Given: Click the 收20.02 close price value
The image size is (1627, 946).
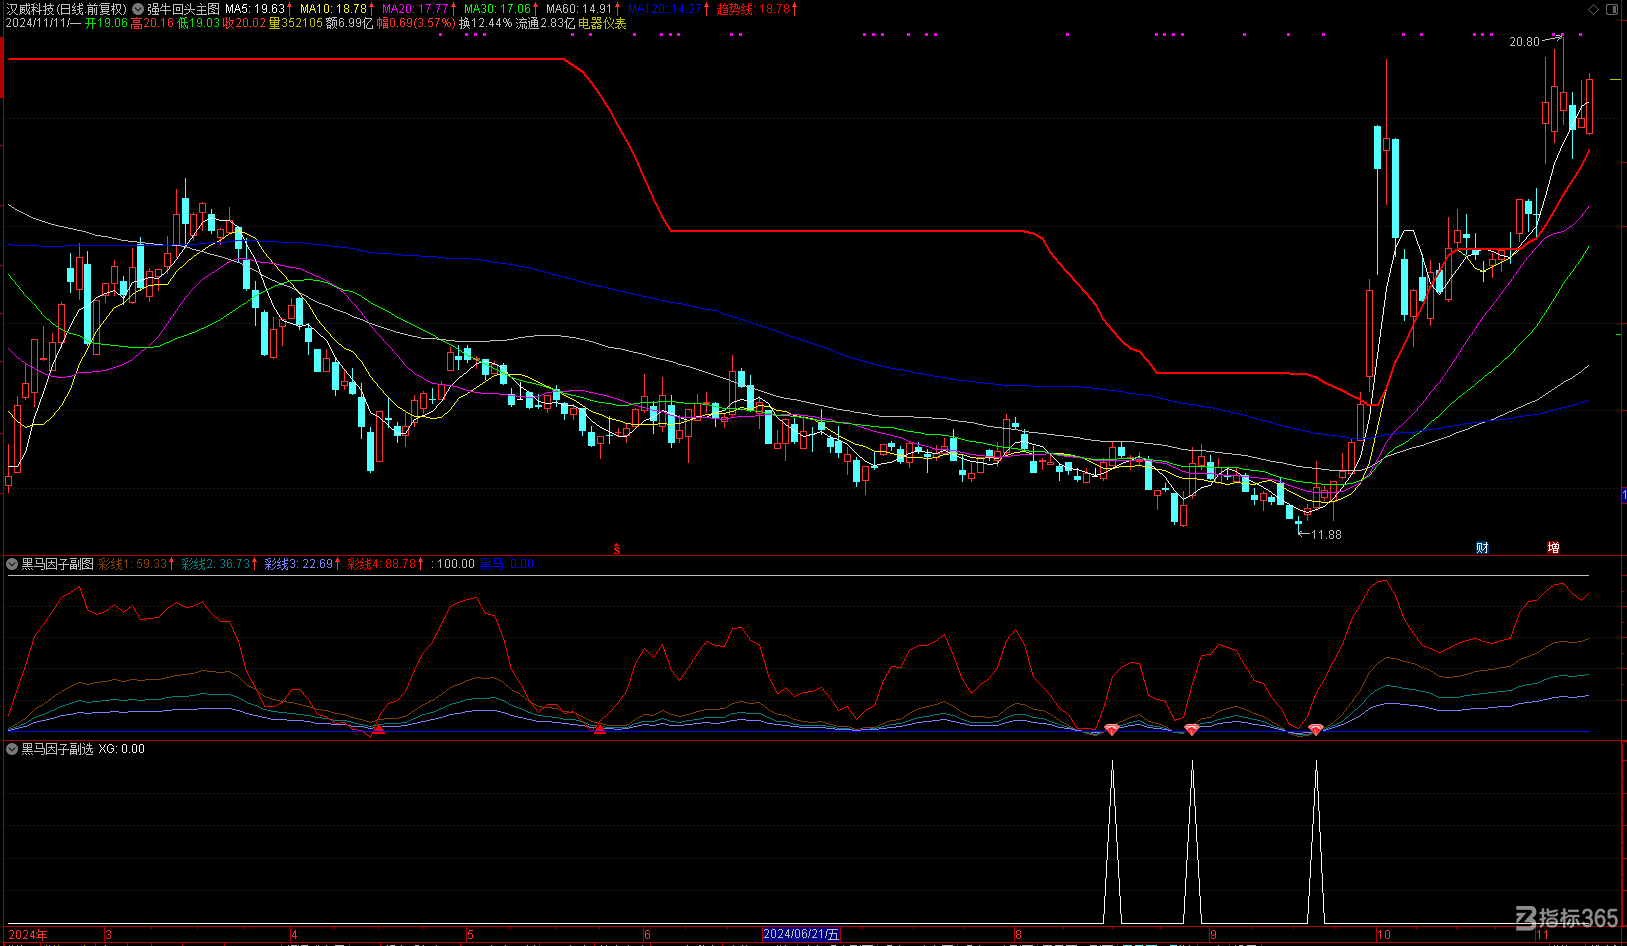Looking at the screenshot, I should pos(244,23).
